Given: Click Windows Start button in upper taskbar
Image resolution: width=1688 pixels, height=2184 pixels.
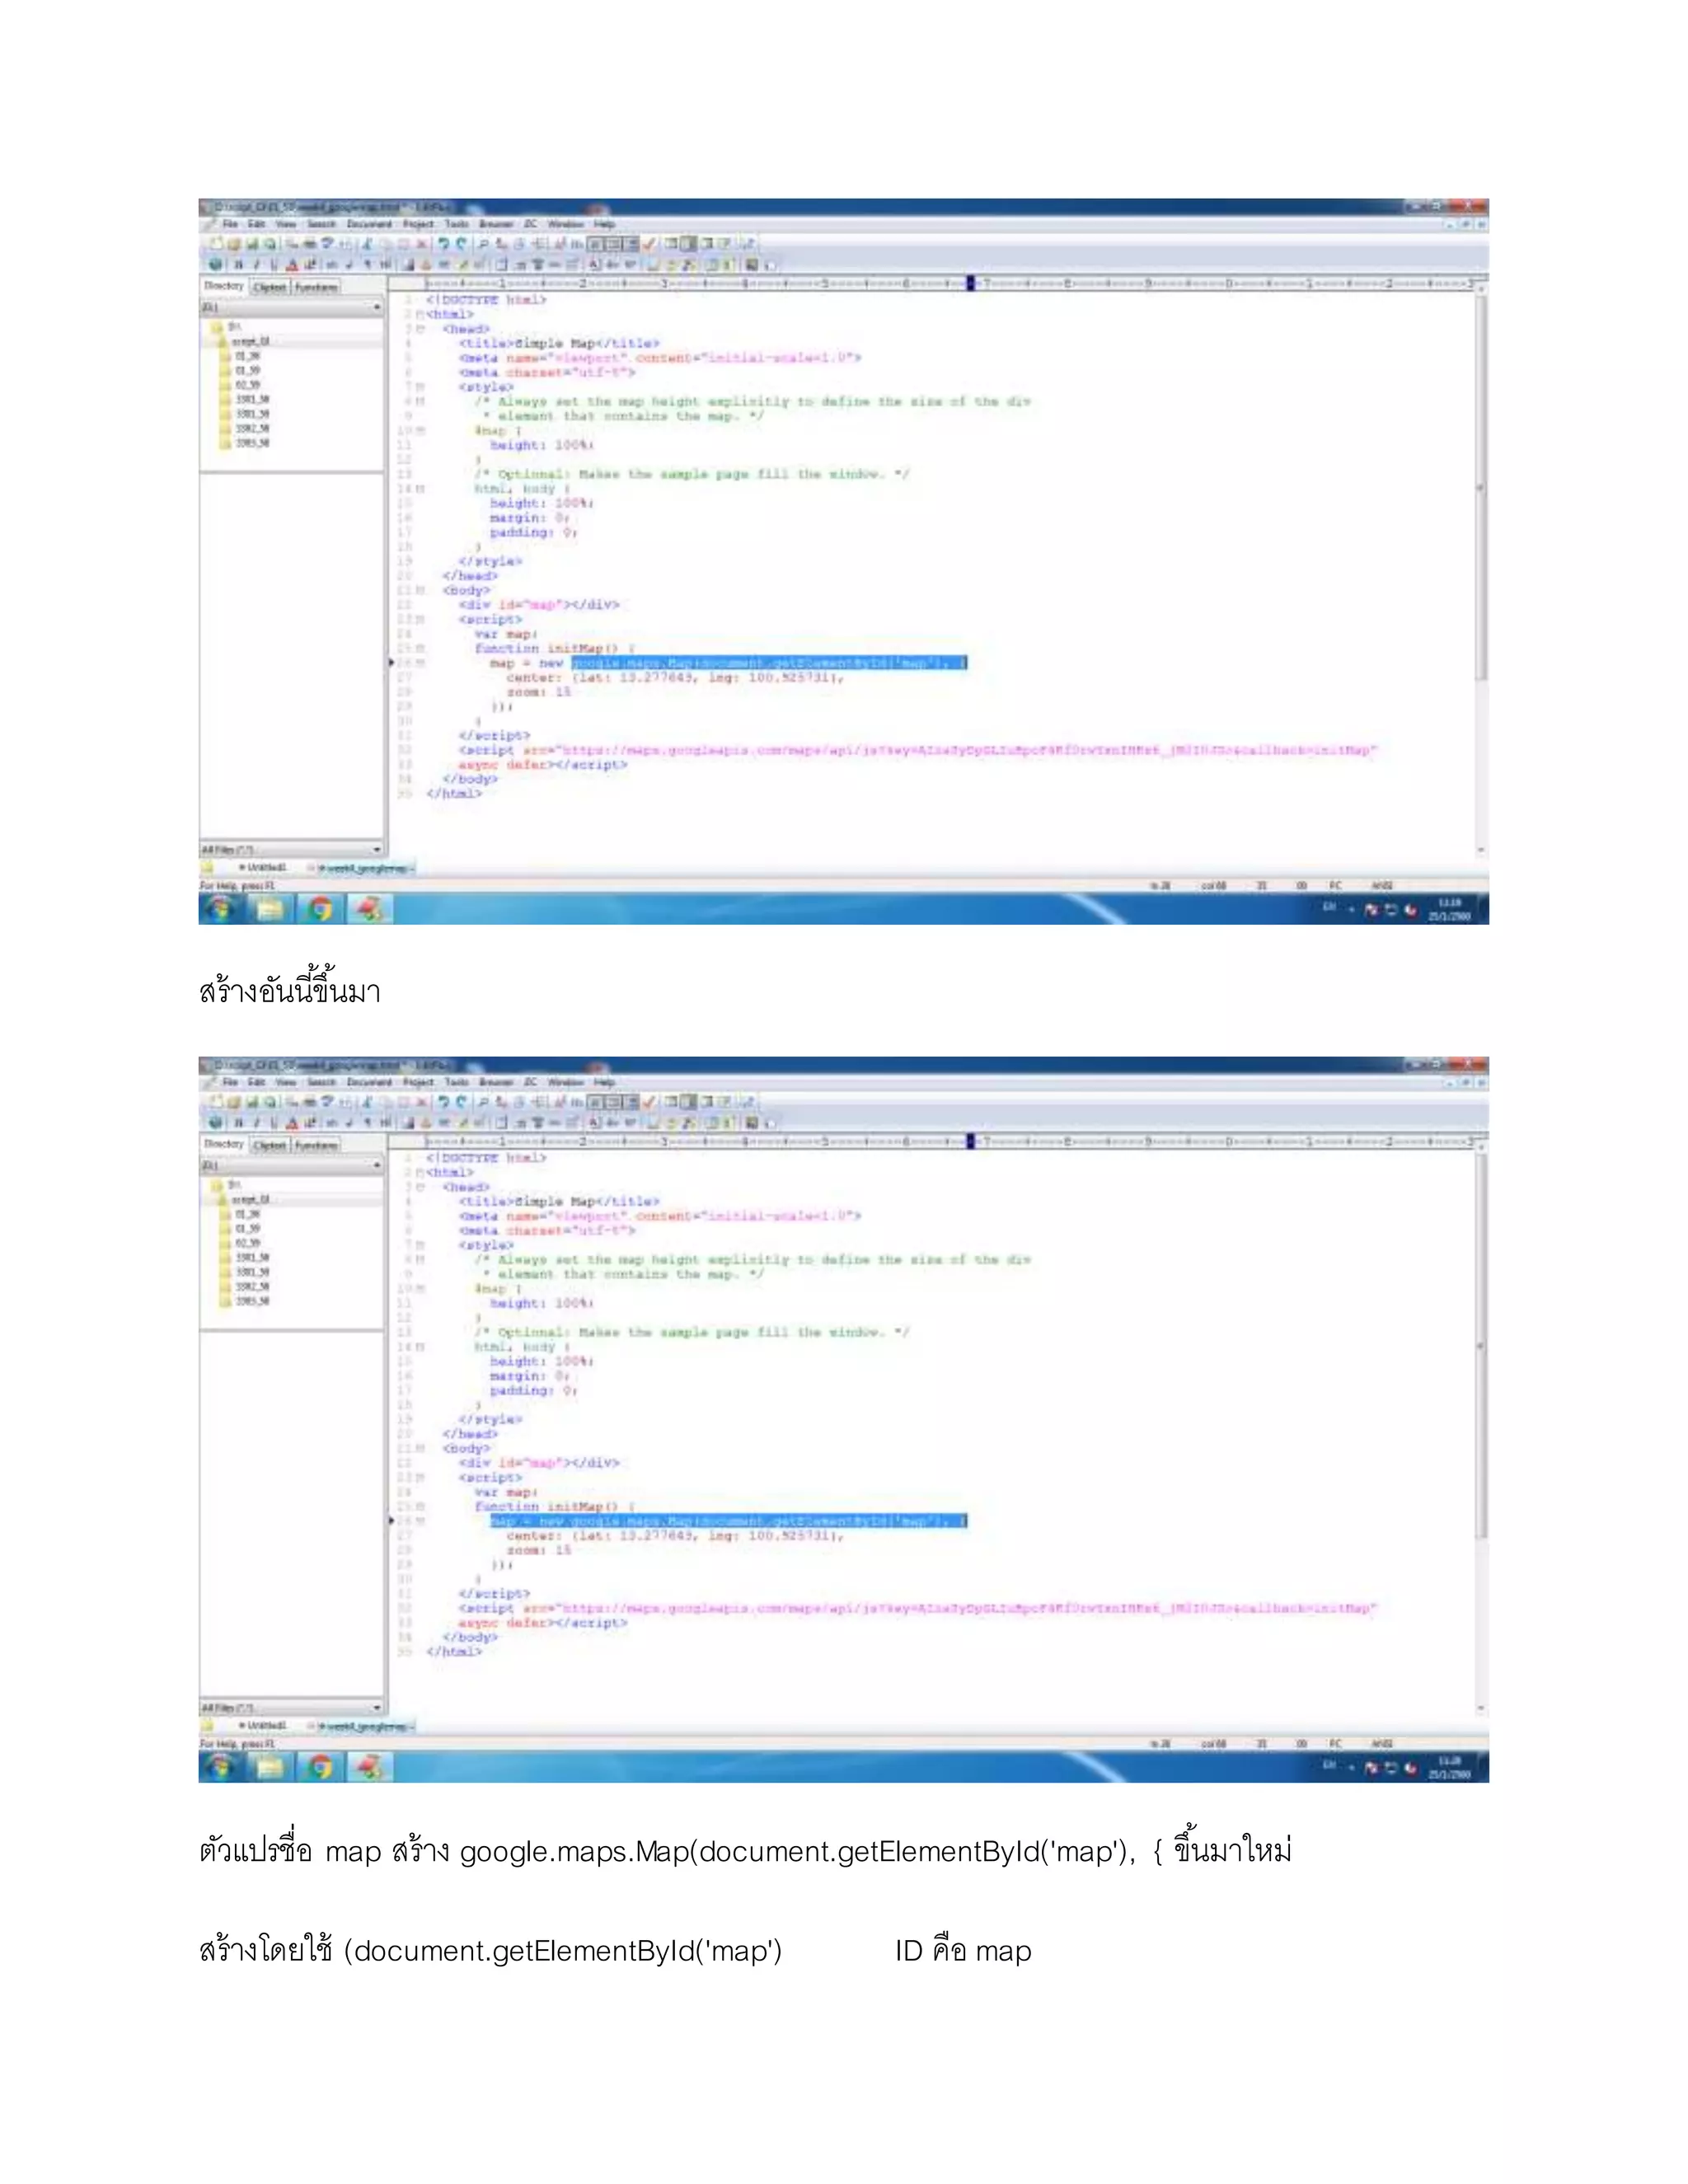Looking at the screenshot, I should tap(221, 908).
